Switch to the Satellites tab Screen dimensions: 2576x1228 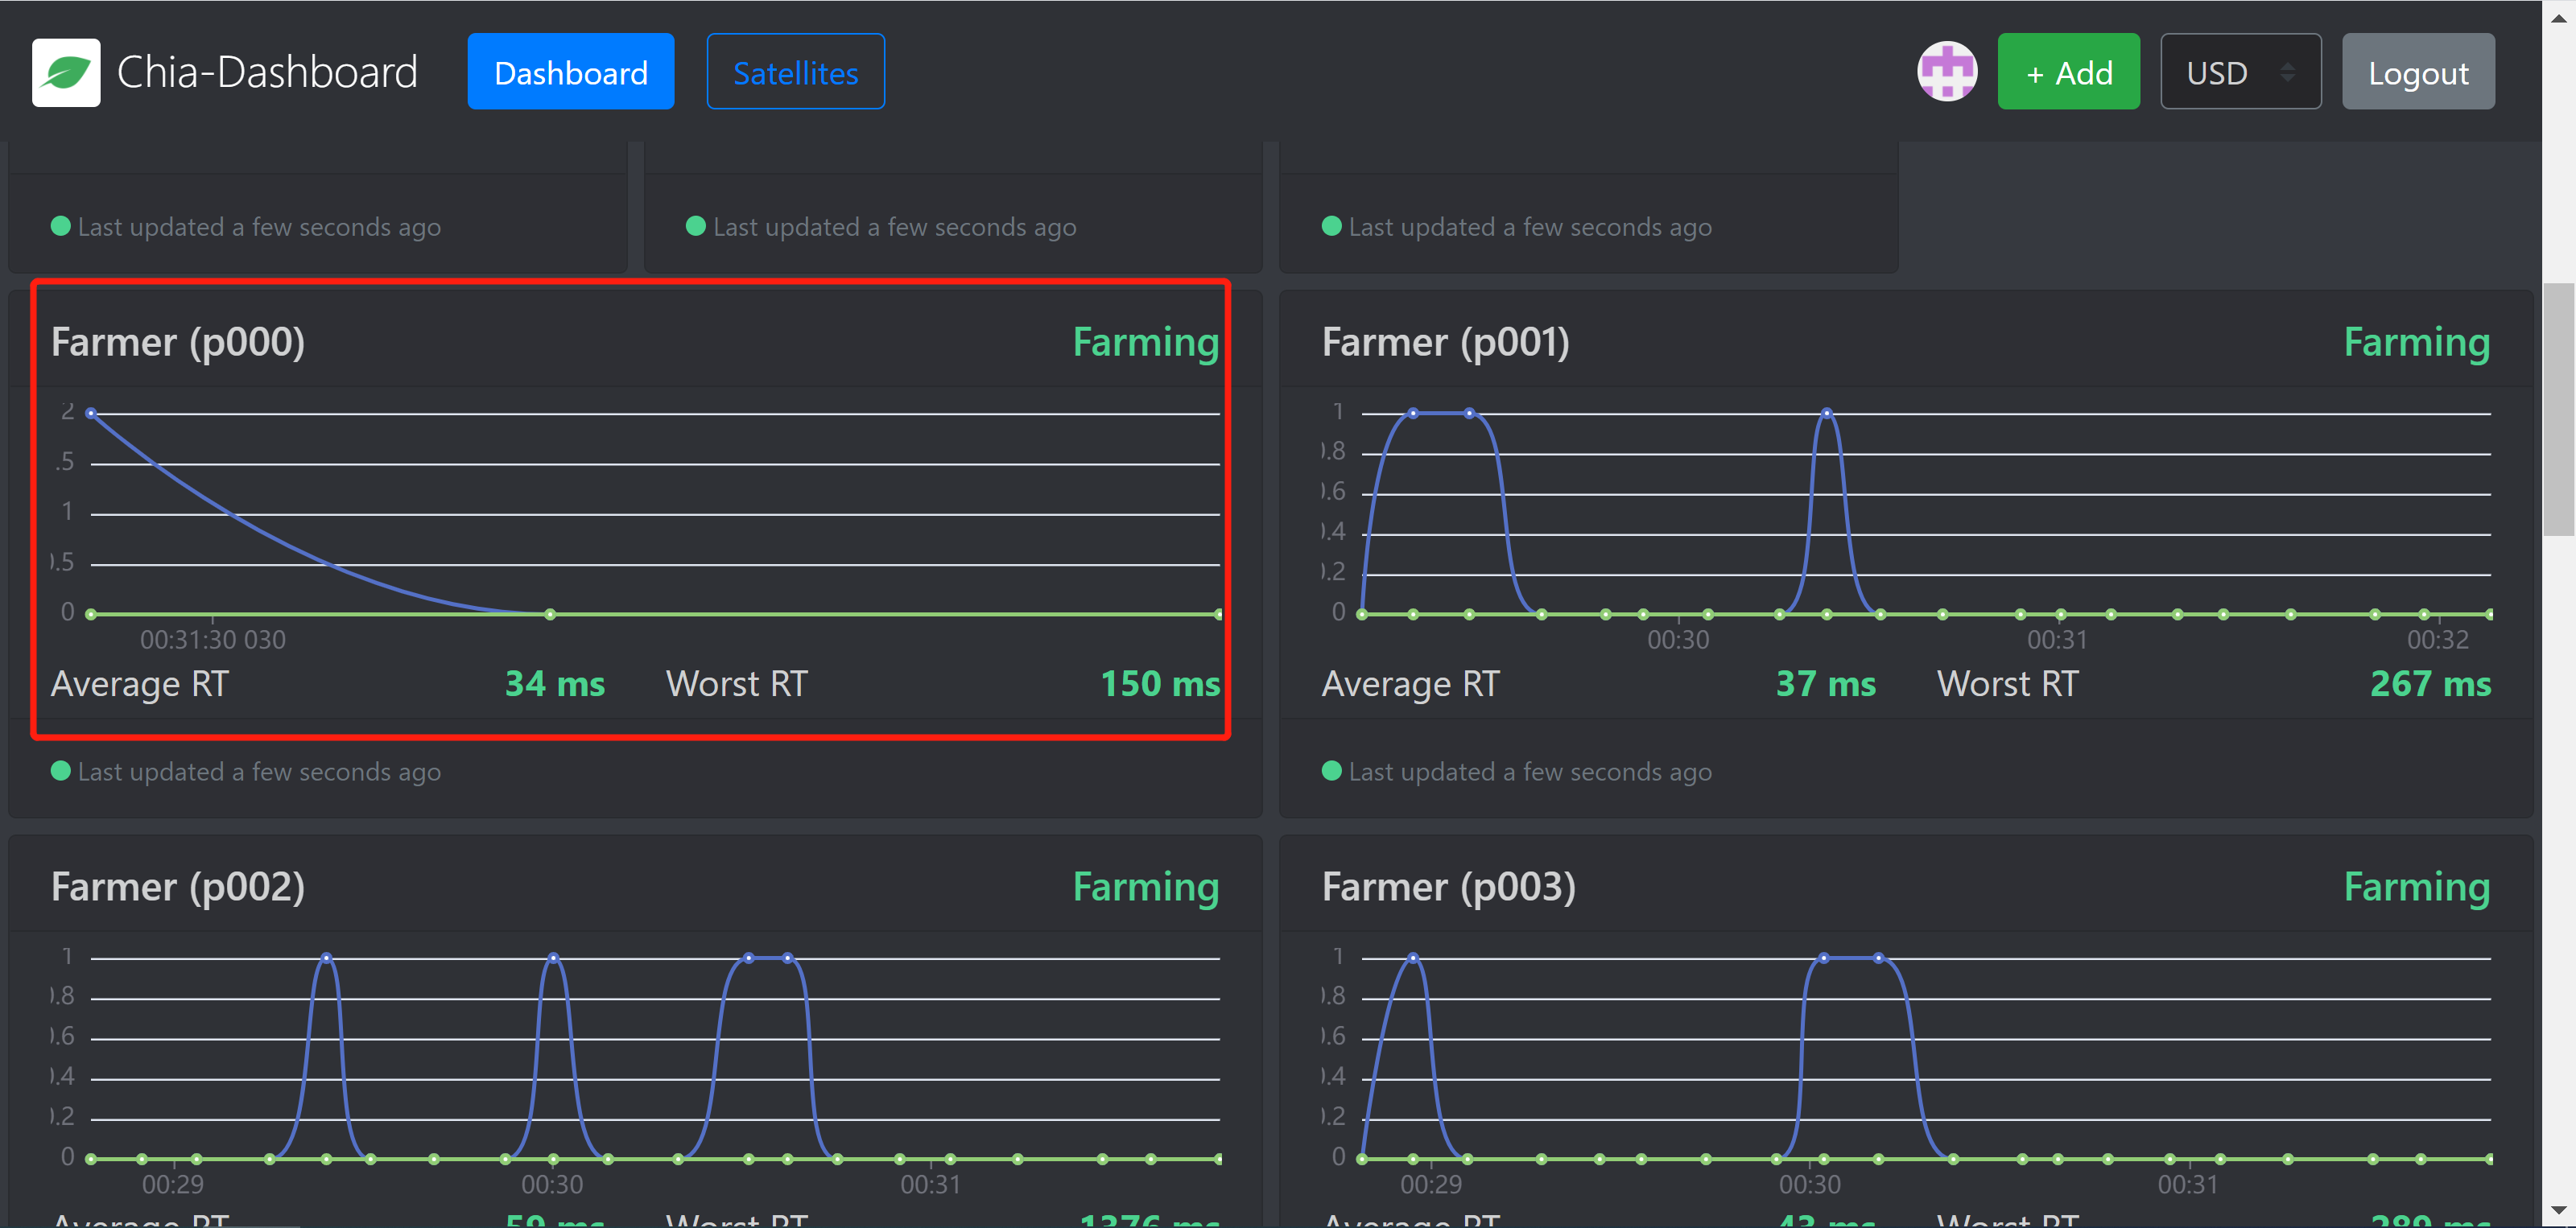click(x=795, y=71)
